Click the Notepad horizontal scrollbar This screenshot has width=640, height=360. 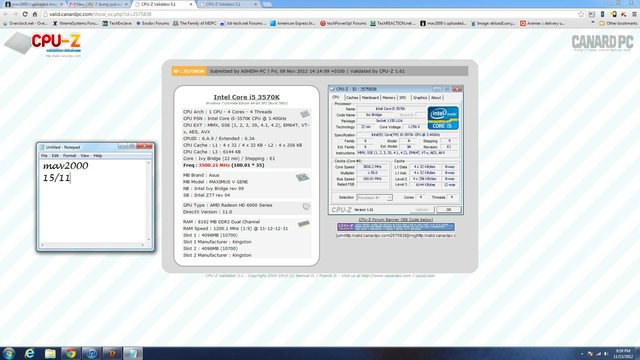click(92, 245)
